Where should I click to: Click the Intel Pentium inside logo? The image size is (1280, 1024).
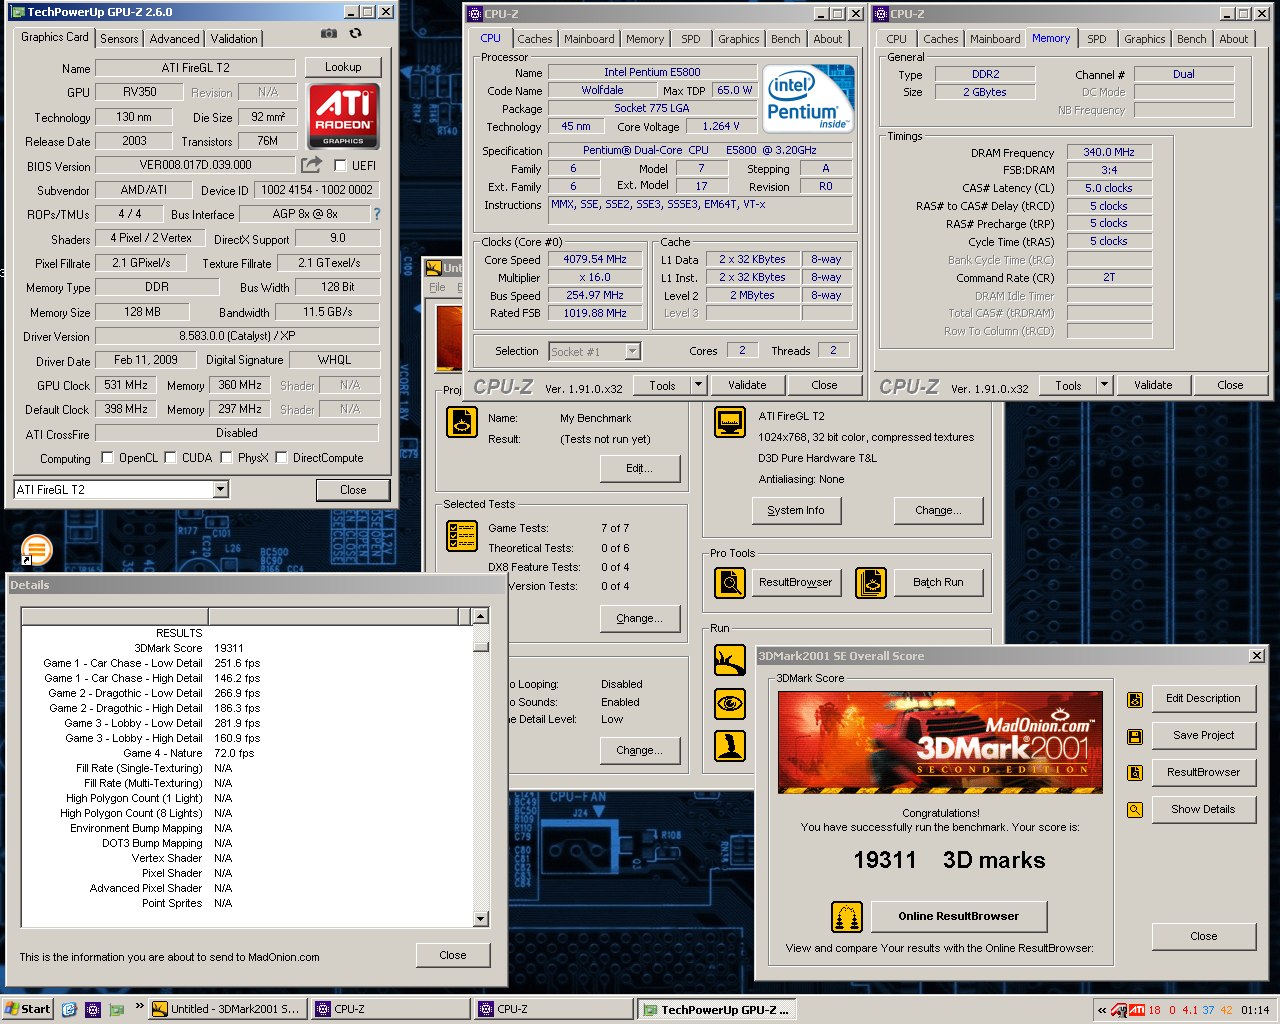(x=808, y=99)
